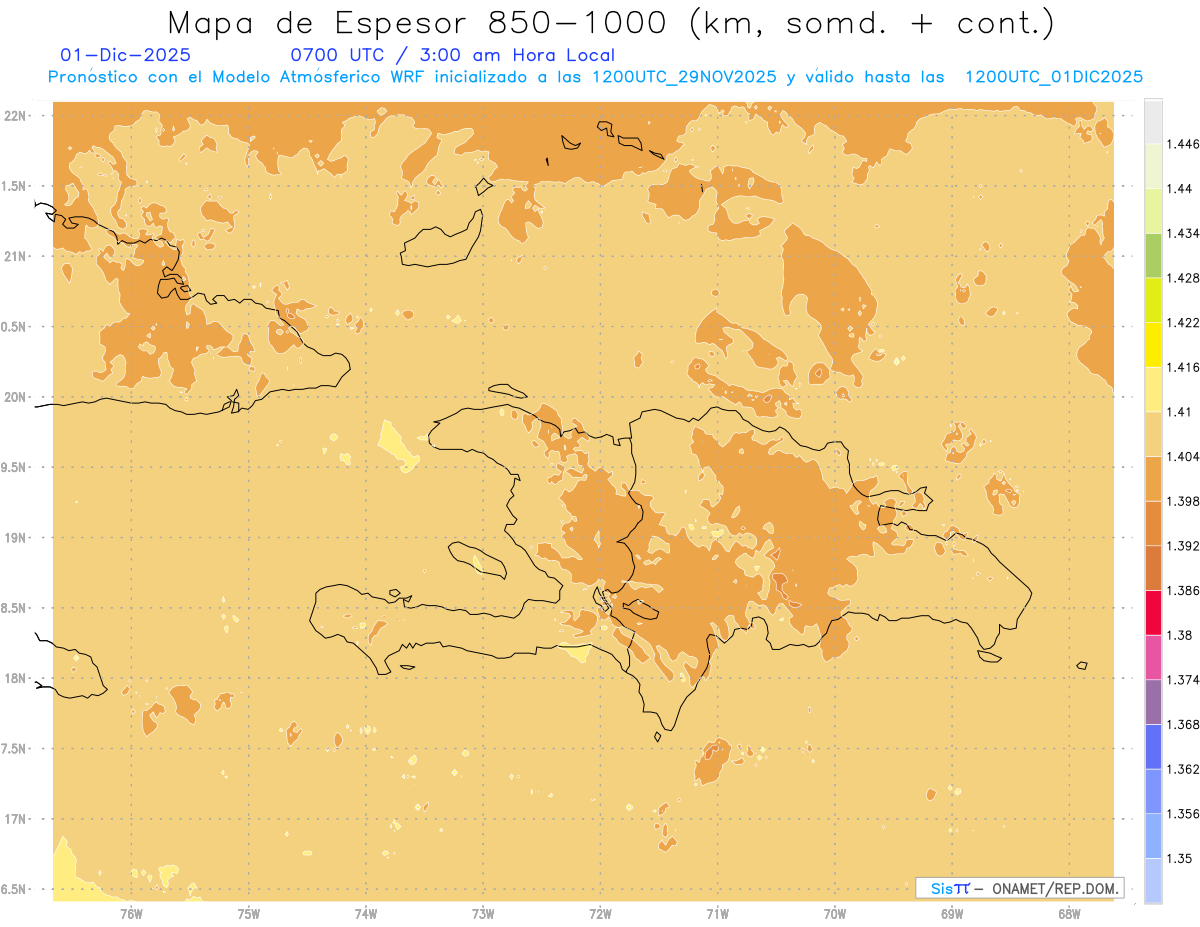The width and height of the screenshot is (1200, 927).
Task: Click the '1.35' colorbar value
Action: pos(1181,859)
